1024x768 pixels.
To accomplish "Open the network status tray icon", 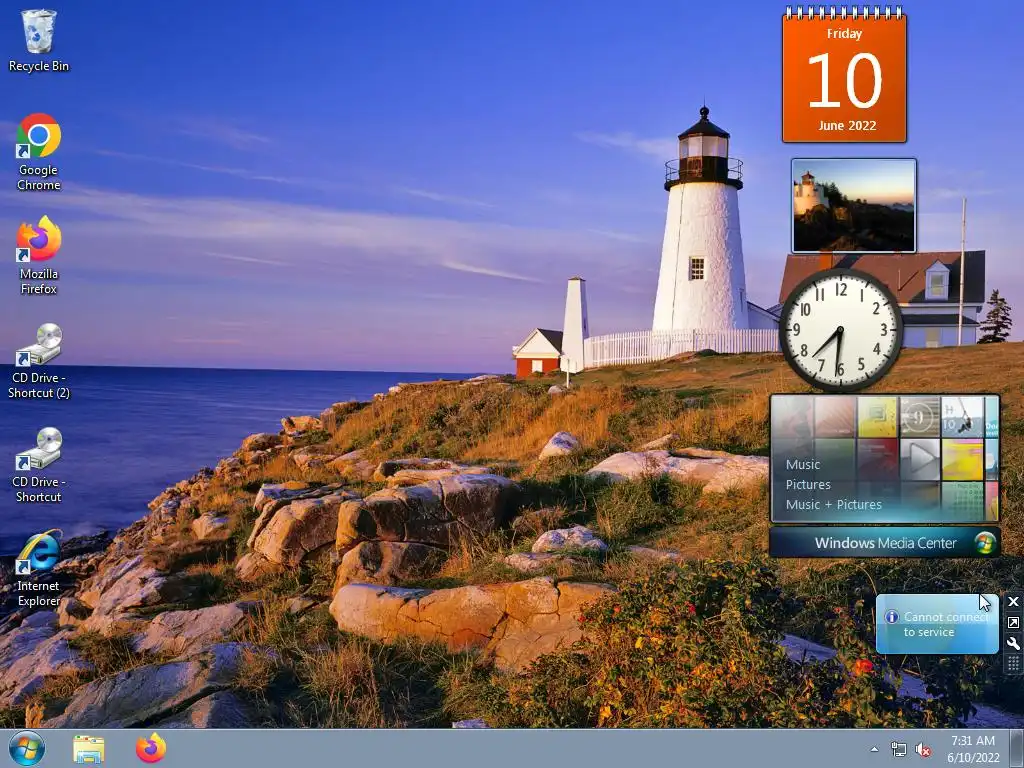I will (899, 749).
